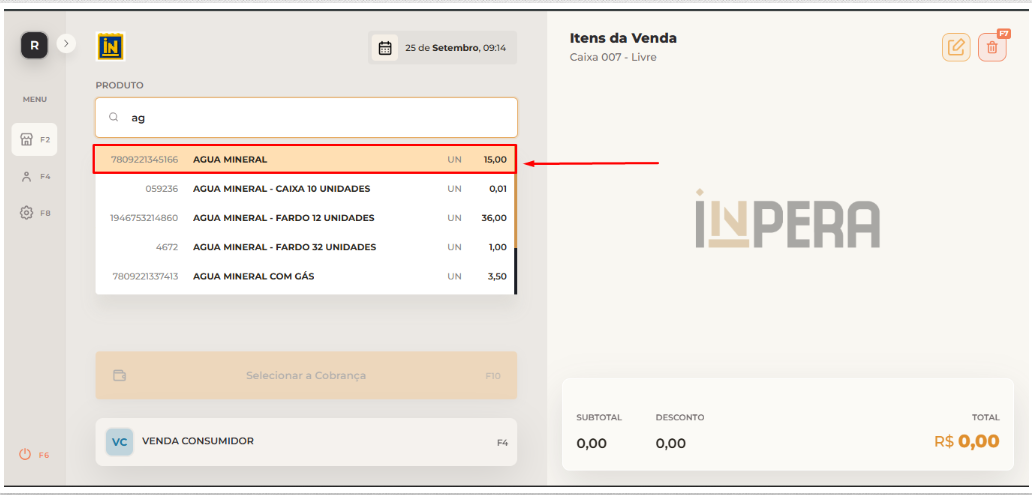1032x495 pixels.
Task: Click the VC customer badge
Action: pos(119,442)
